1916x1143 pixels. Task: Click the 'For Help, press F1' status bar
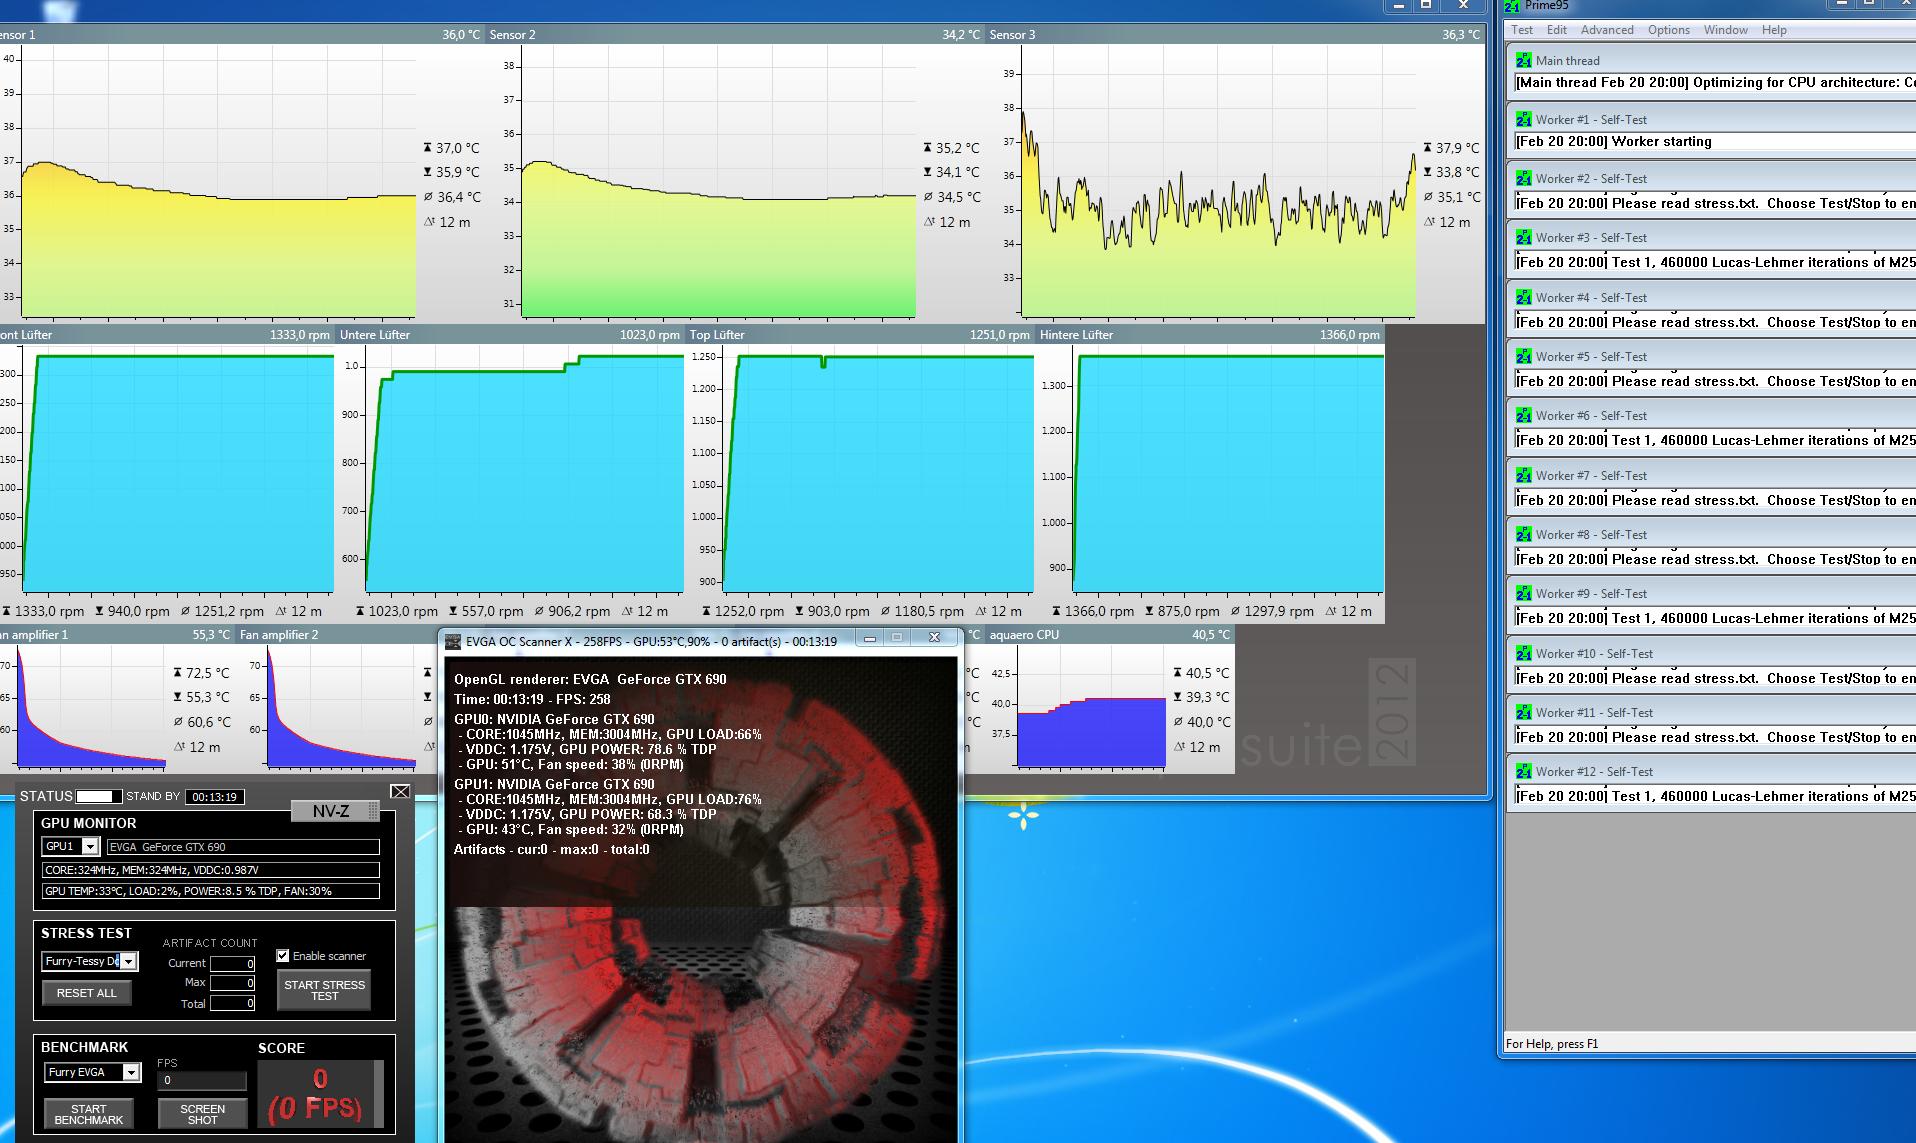(1552, 1044)
